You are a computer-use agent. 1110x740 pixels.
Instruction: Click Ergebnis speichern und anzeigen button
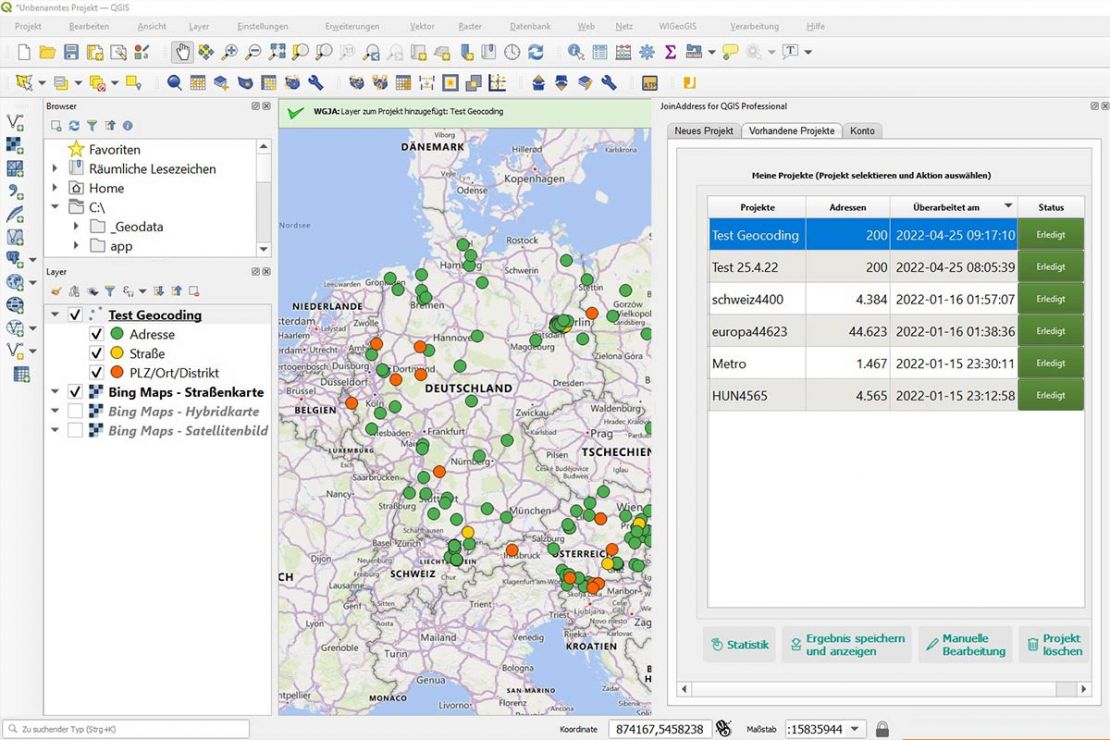[x=847, y=644]
